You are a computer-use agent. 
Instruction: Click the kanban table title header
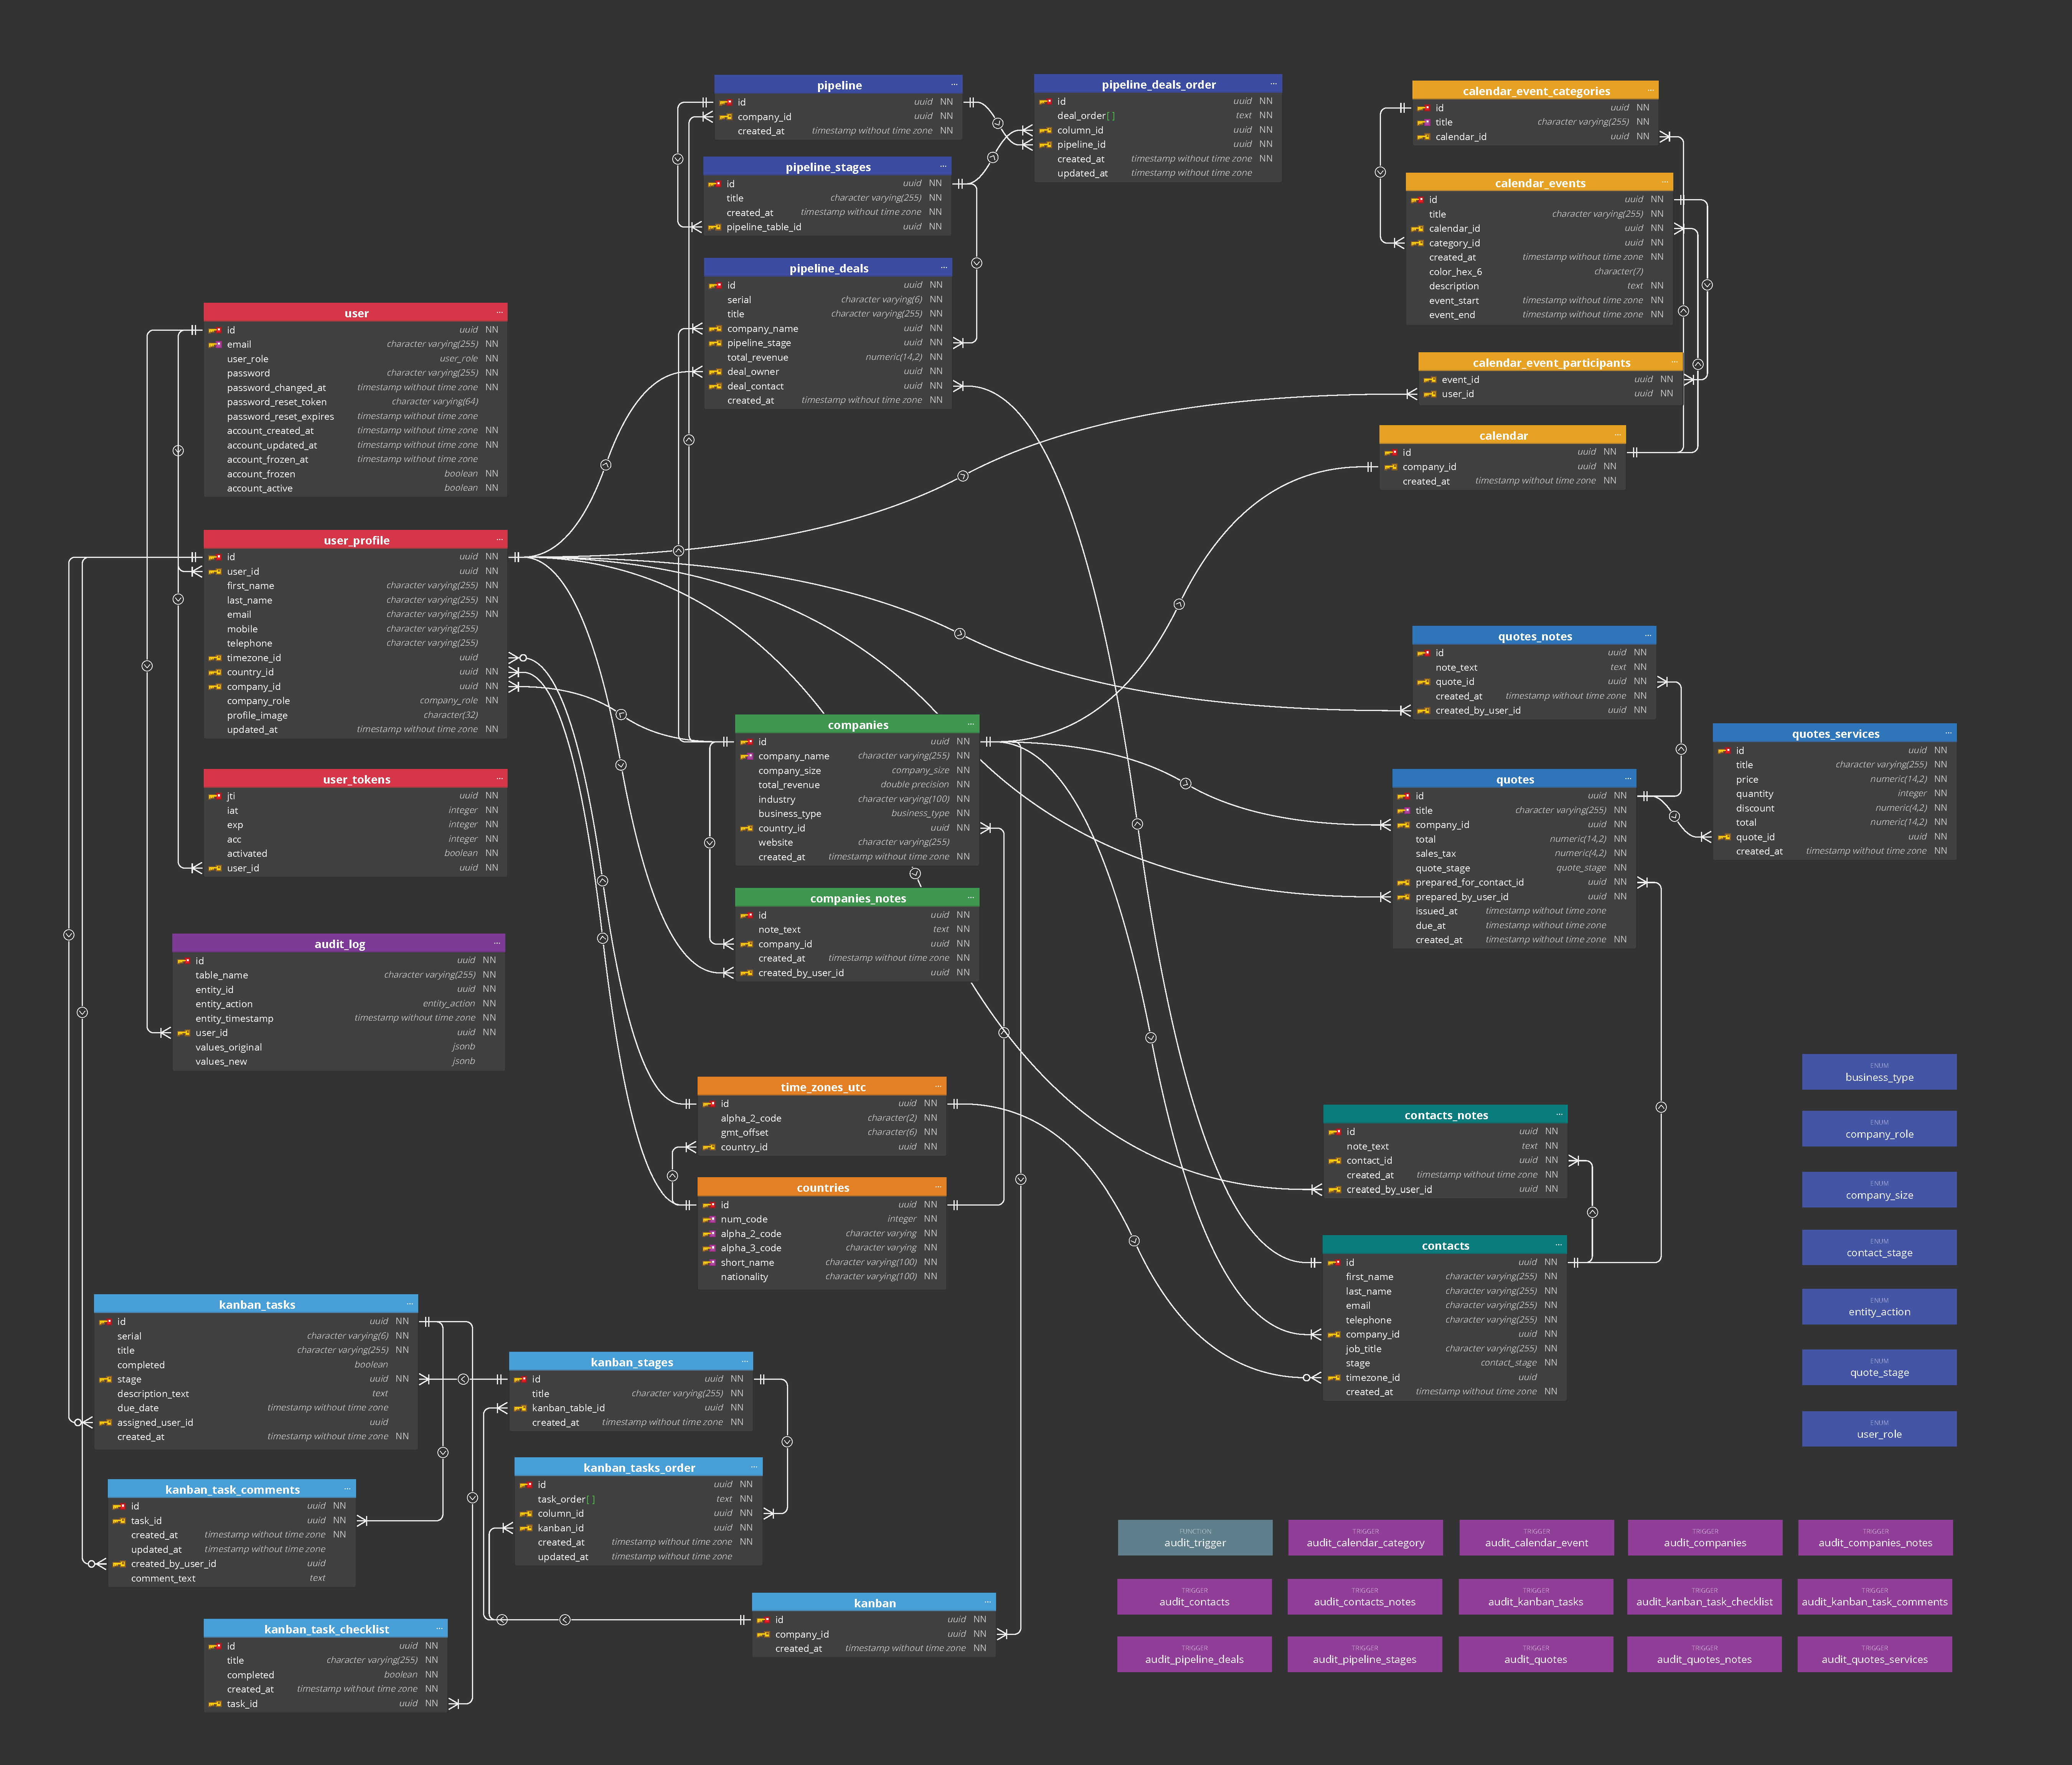(x=874, y=1603)
